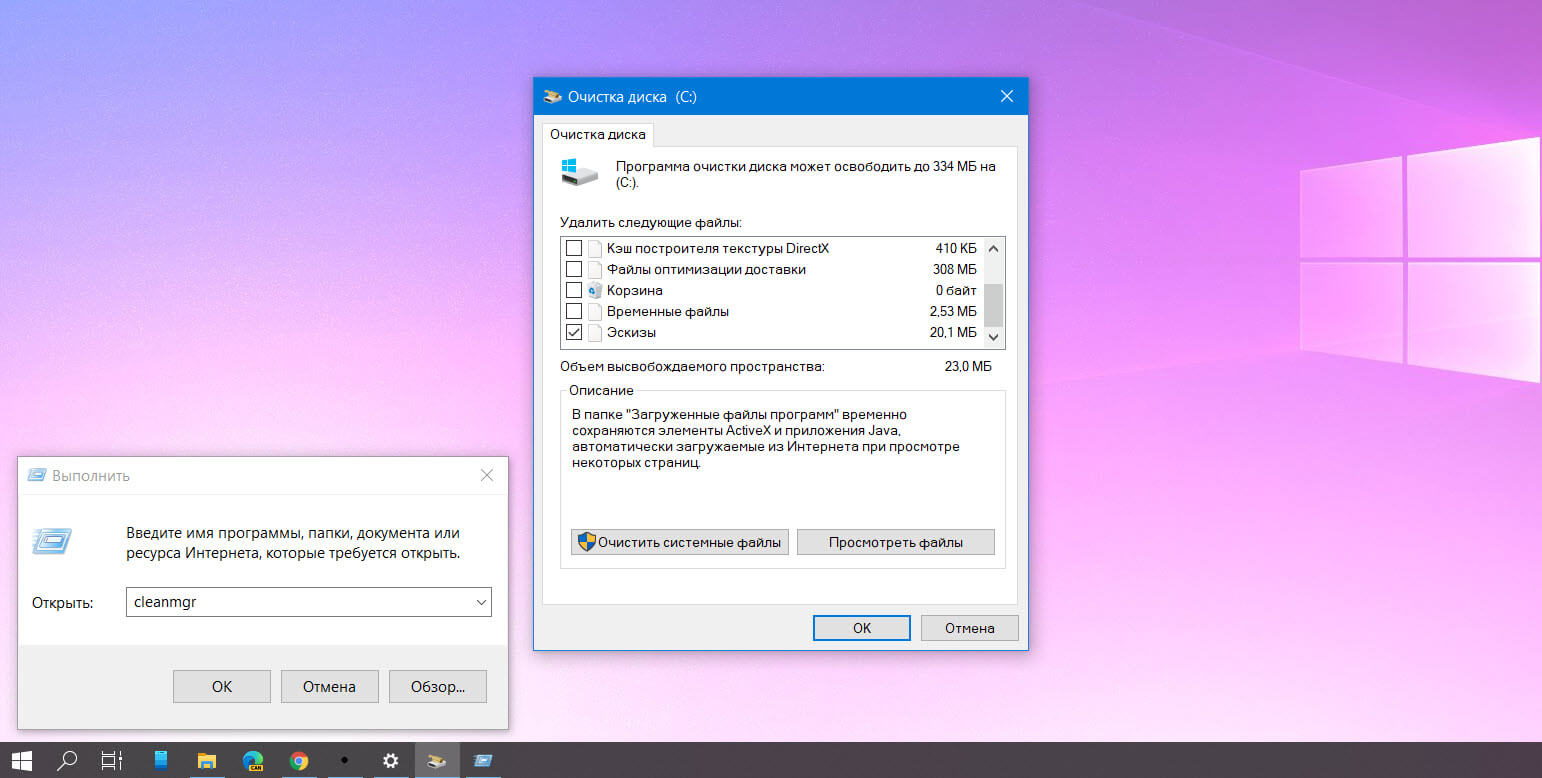Select the Корзина row text
The width and height of the screenshot is (1542, 778).
[635, 290]
